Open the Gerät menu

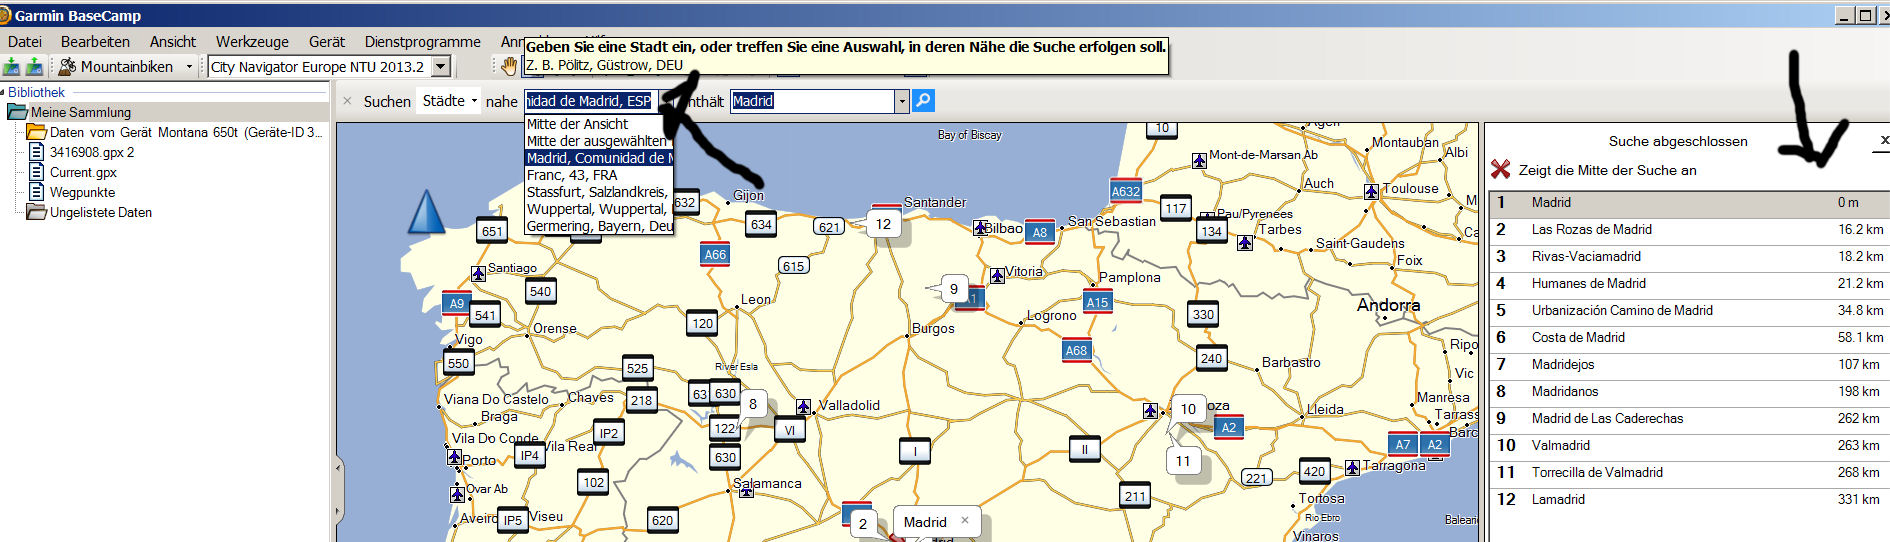point(327,41)
